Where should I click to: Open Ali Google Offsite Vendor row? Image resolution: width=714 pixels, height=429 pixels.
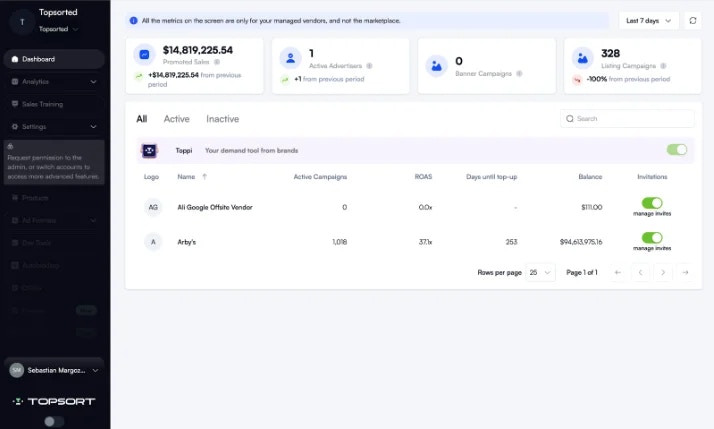pos(414,207)
